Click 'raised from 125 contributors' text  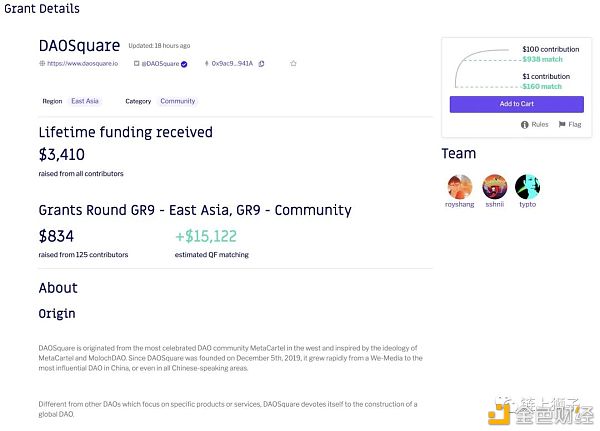(83, 255)
